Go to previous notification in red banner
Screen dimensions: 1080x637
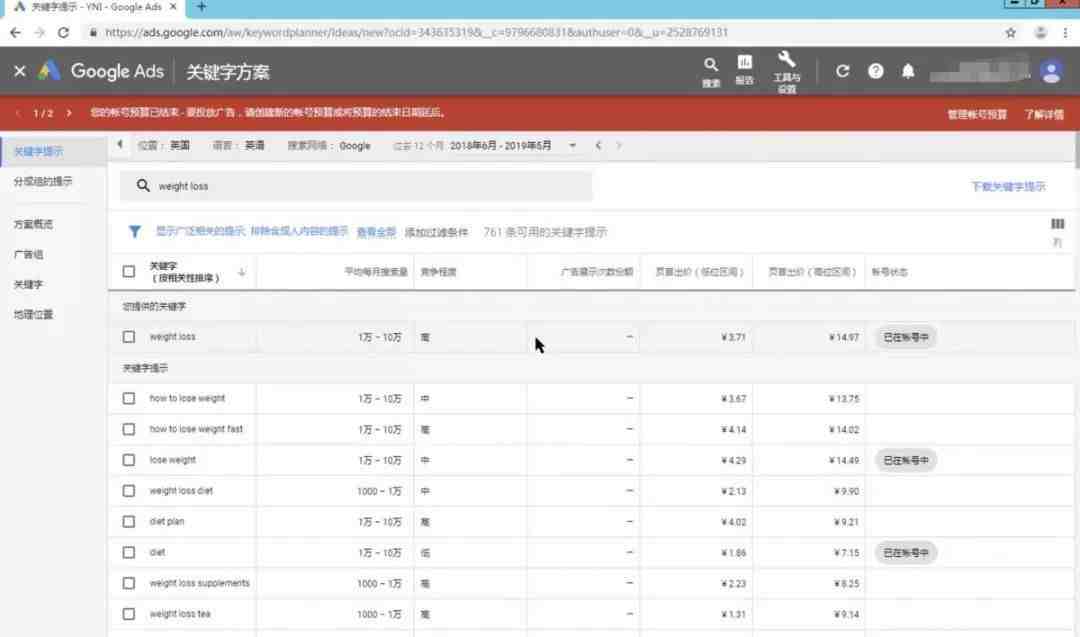pyautogui.click(x=18, y=113)
